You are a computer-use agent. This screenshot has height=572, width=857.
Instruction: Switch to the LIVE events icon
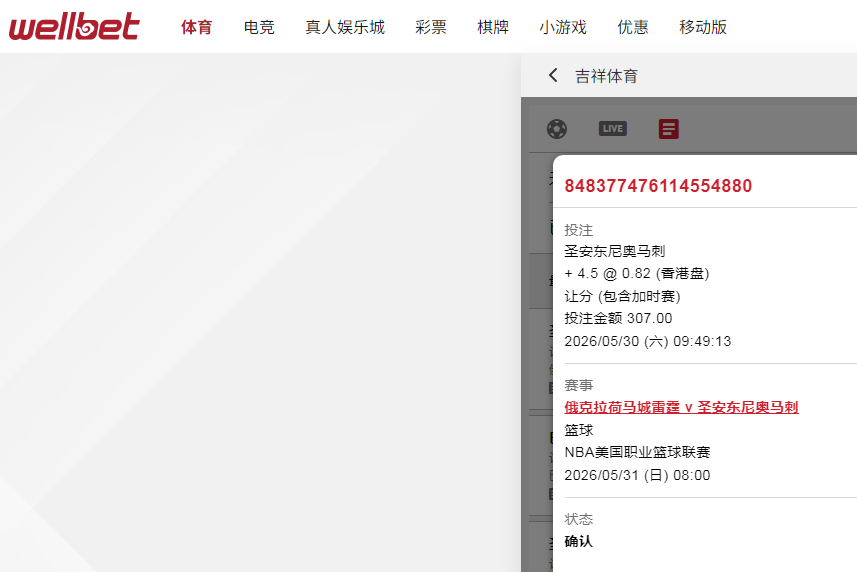tap(613, 129)
